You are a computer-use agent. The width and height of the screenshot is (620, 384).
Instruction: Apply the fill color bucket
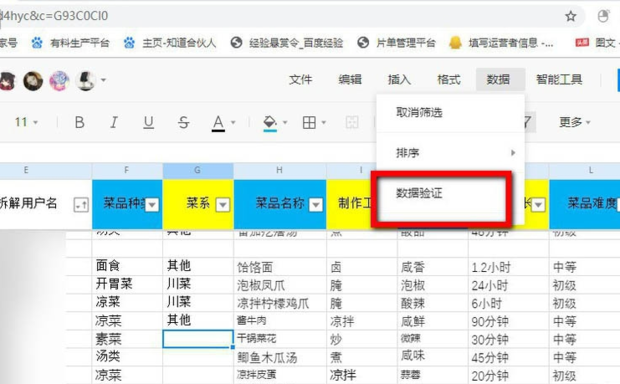click(270, 123)
